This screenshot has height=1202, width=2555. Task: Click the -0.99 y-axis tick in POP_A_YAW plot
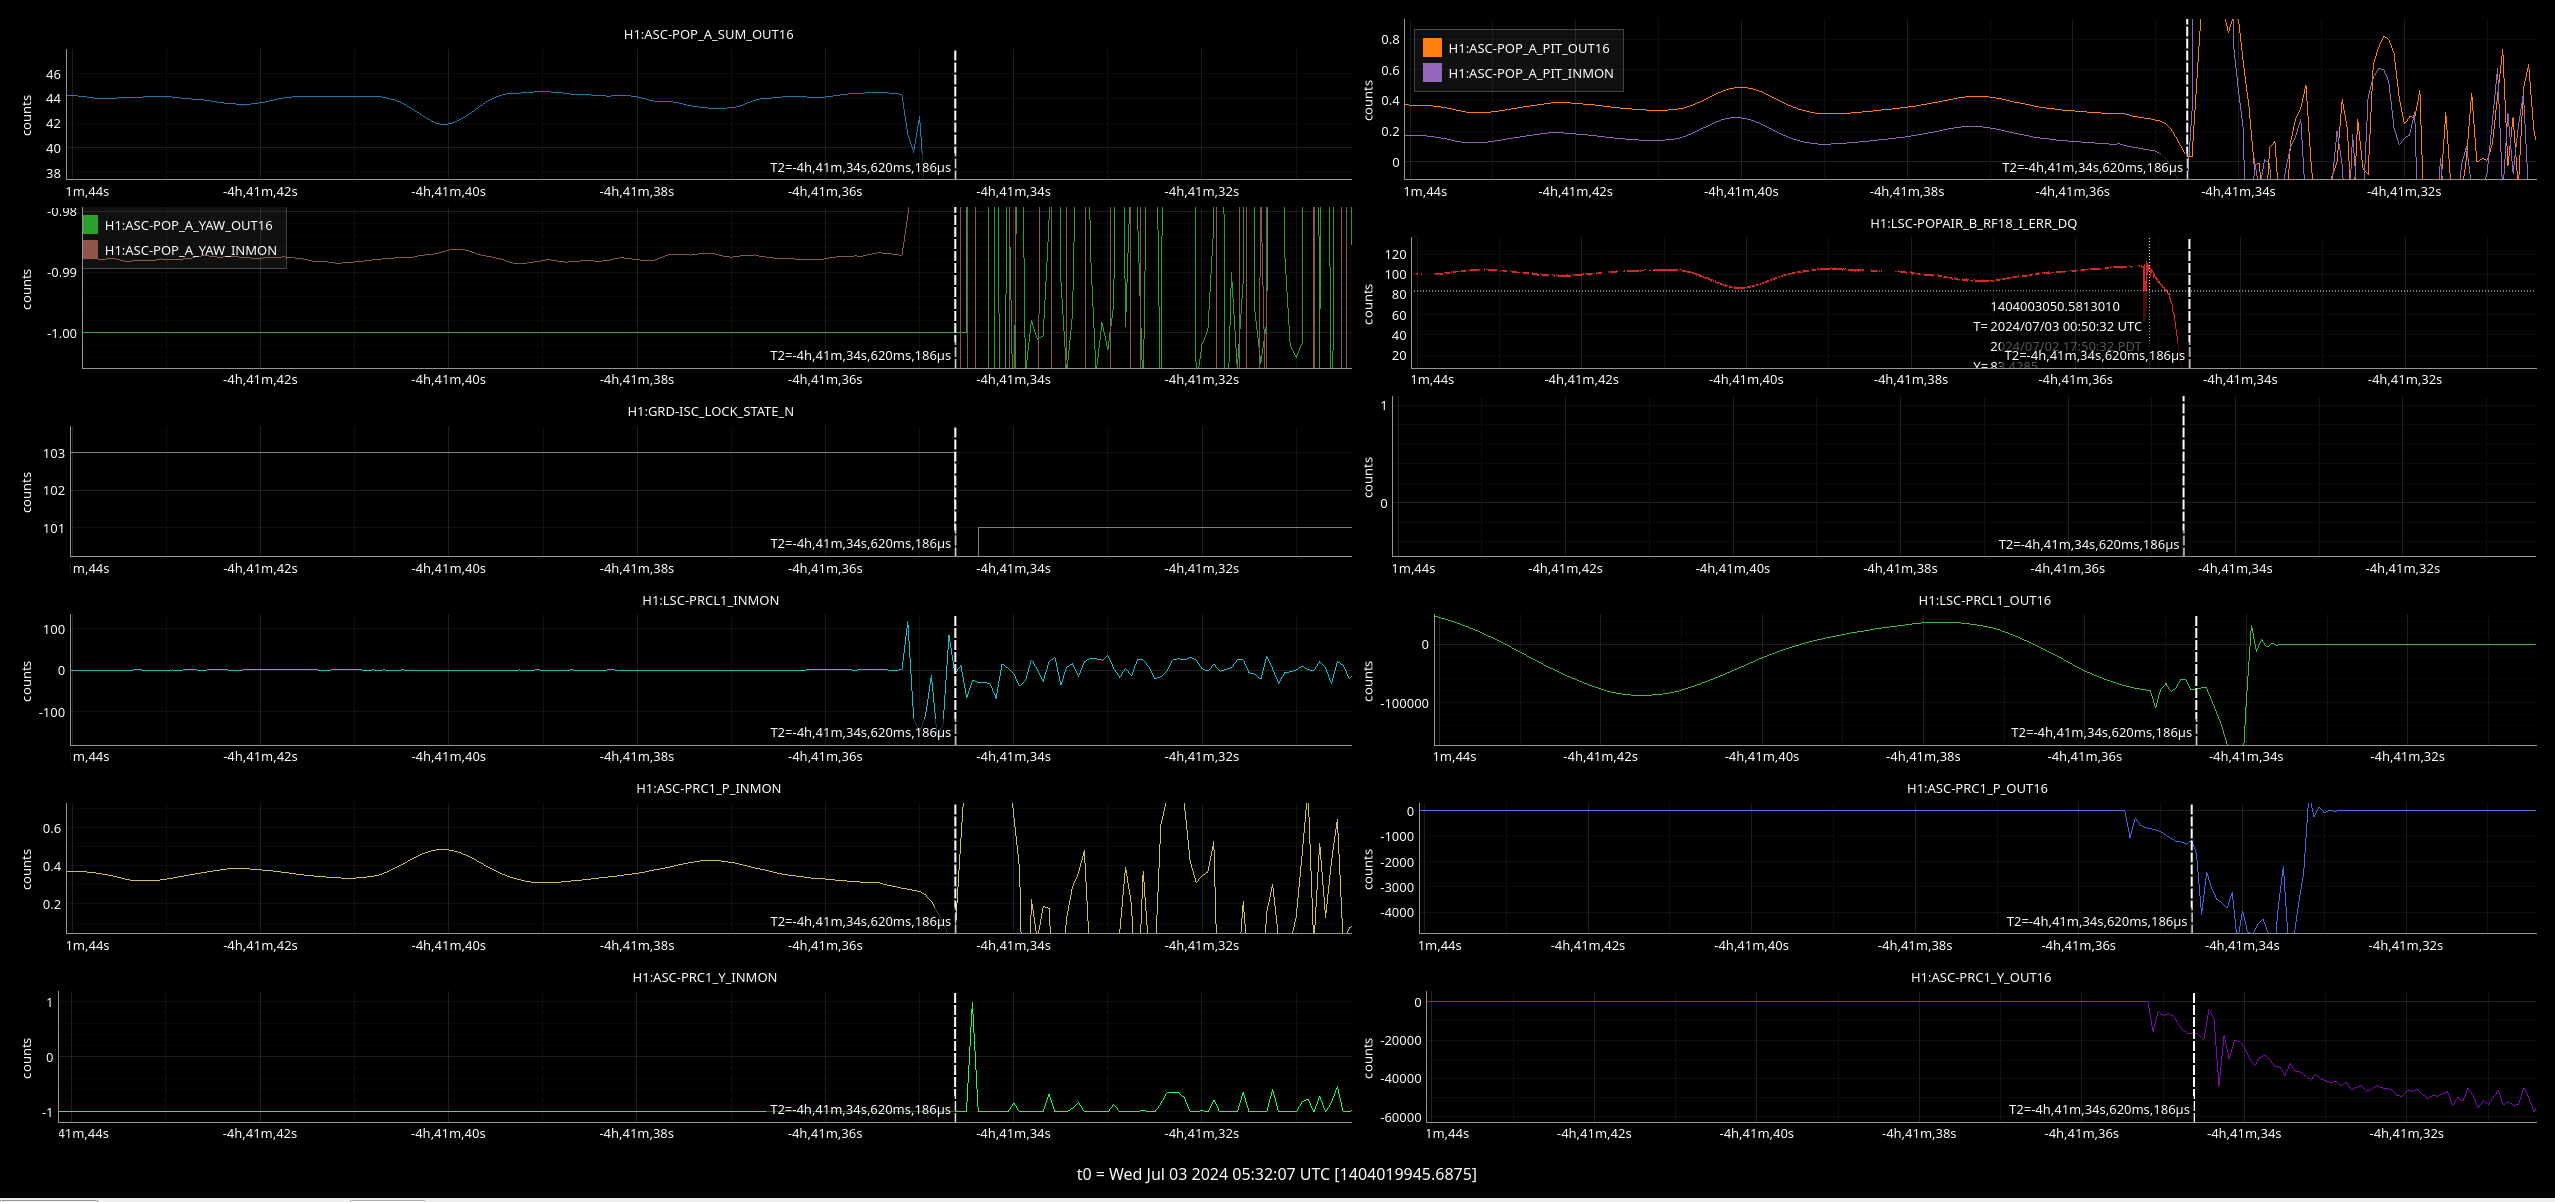click(62, 272)
